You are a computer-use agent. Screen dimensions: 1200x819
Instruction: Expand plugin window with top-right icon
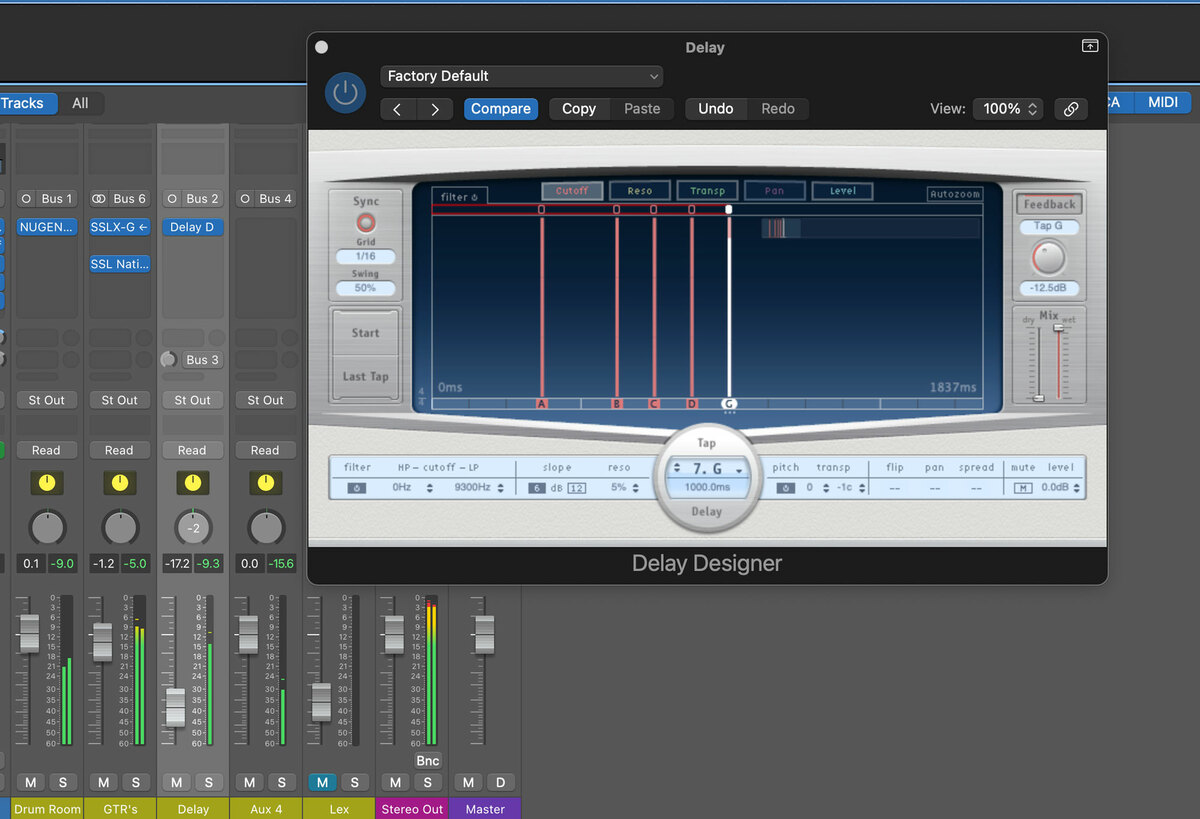tap(1090, 46)
